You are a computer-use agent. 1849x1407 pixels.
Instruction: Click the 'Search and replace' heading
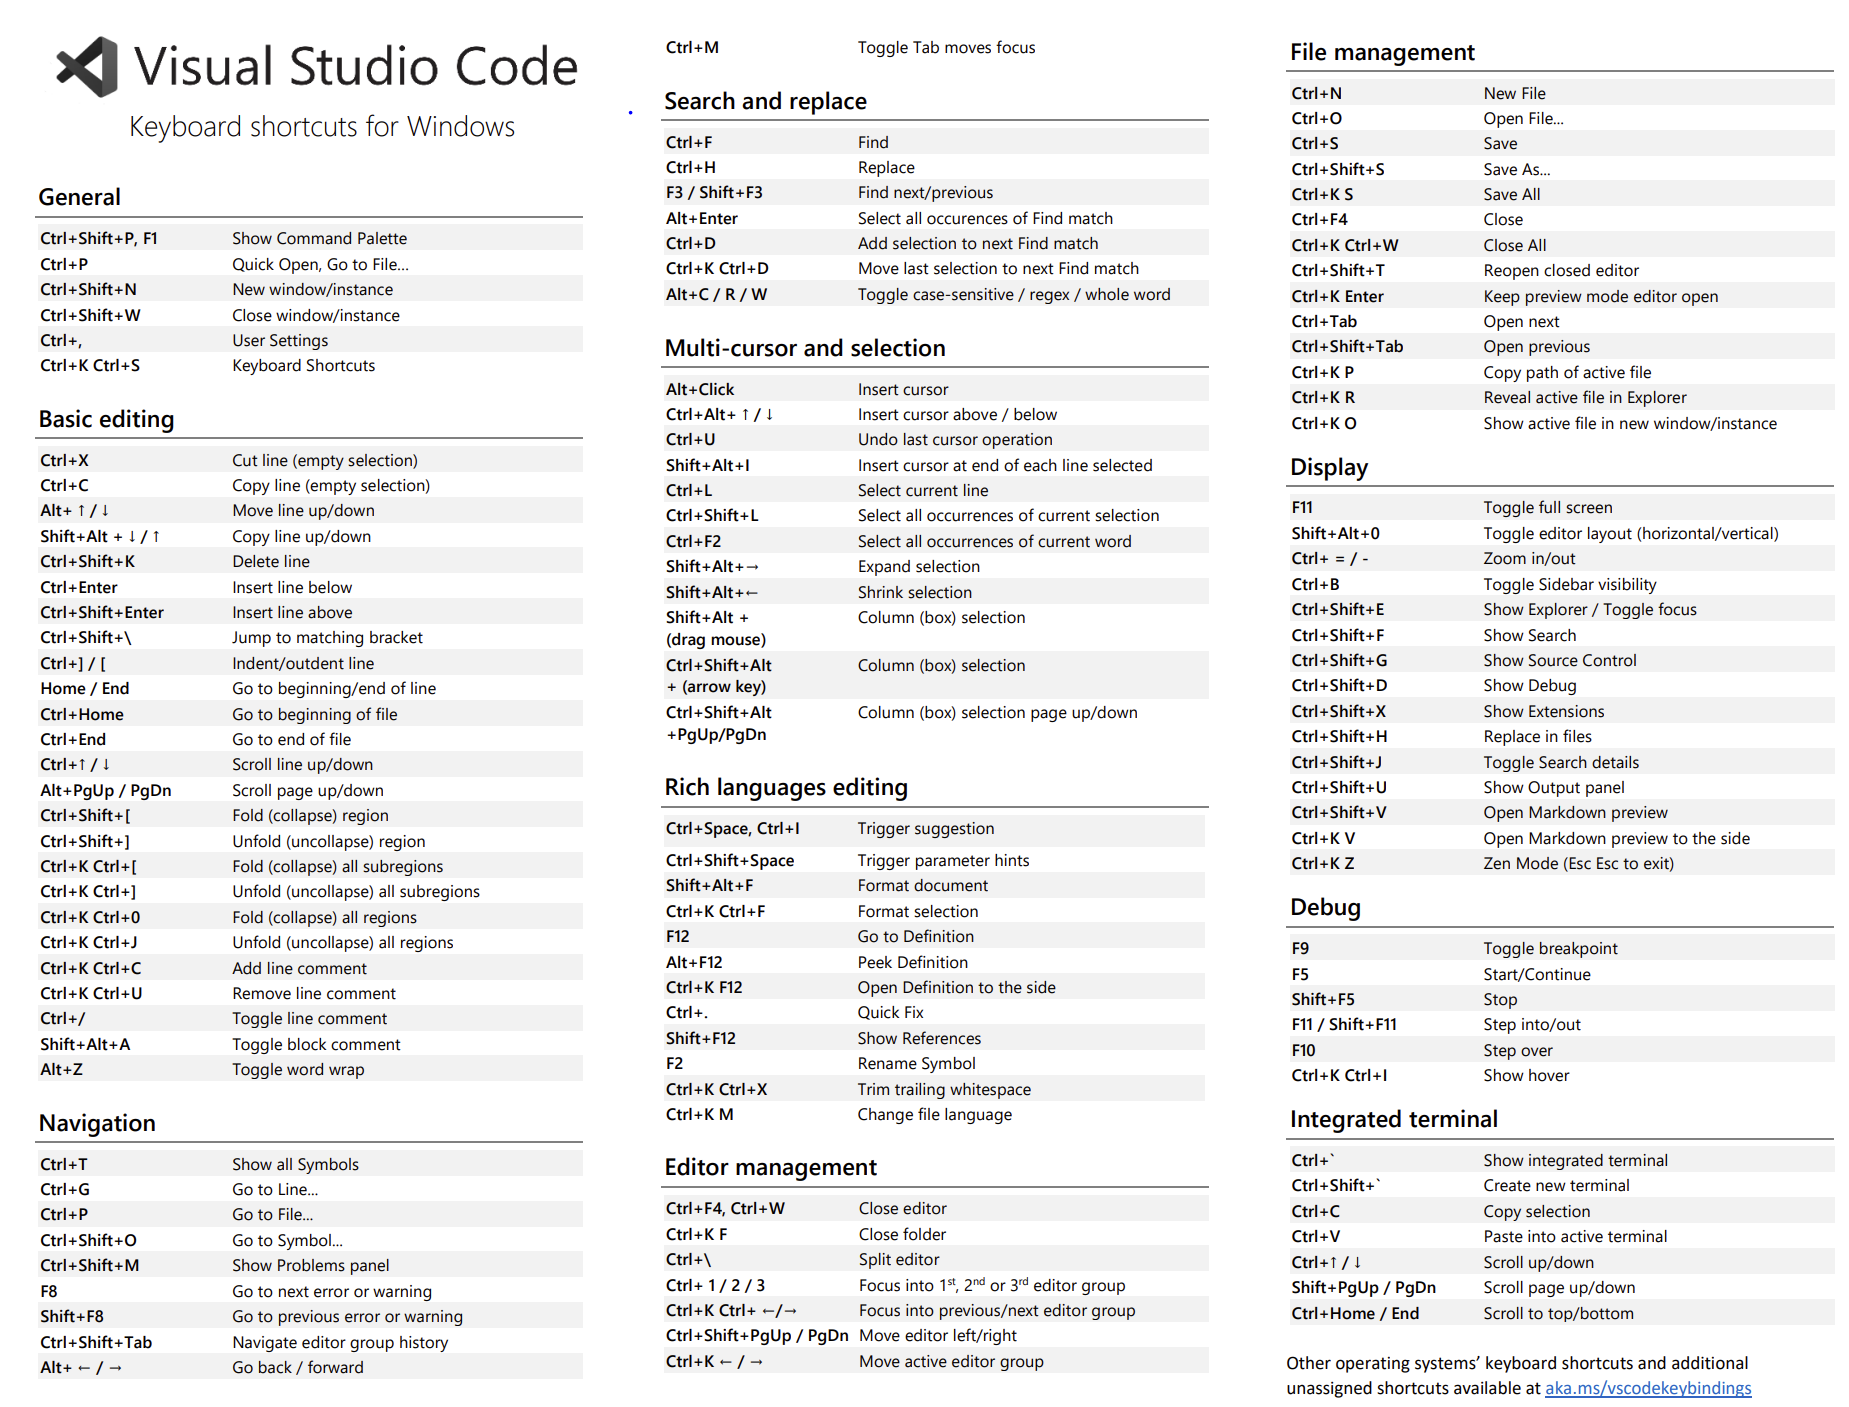coord(765,101)
